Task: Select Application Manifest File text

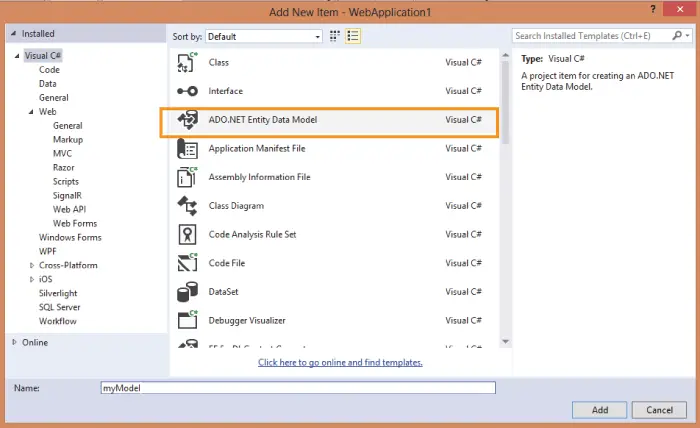Action: (257, 149)
